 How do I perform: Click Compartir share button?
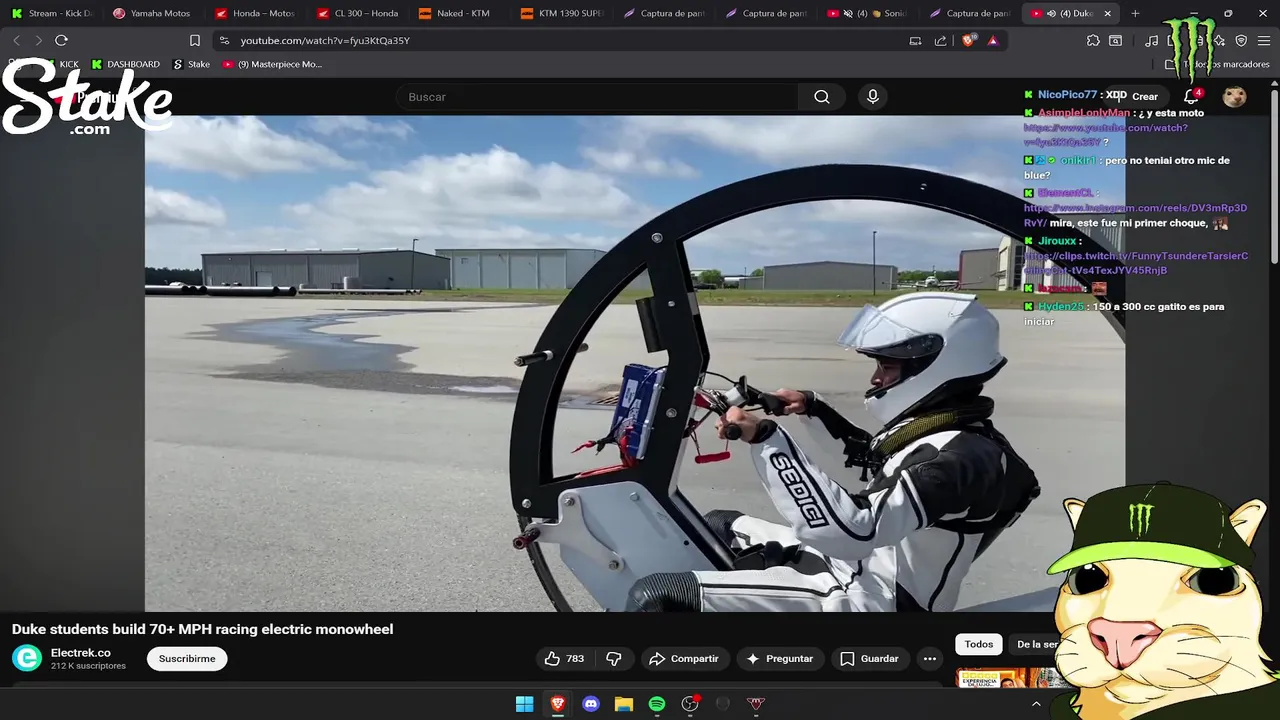click(x=684, y=659)
